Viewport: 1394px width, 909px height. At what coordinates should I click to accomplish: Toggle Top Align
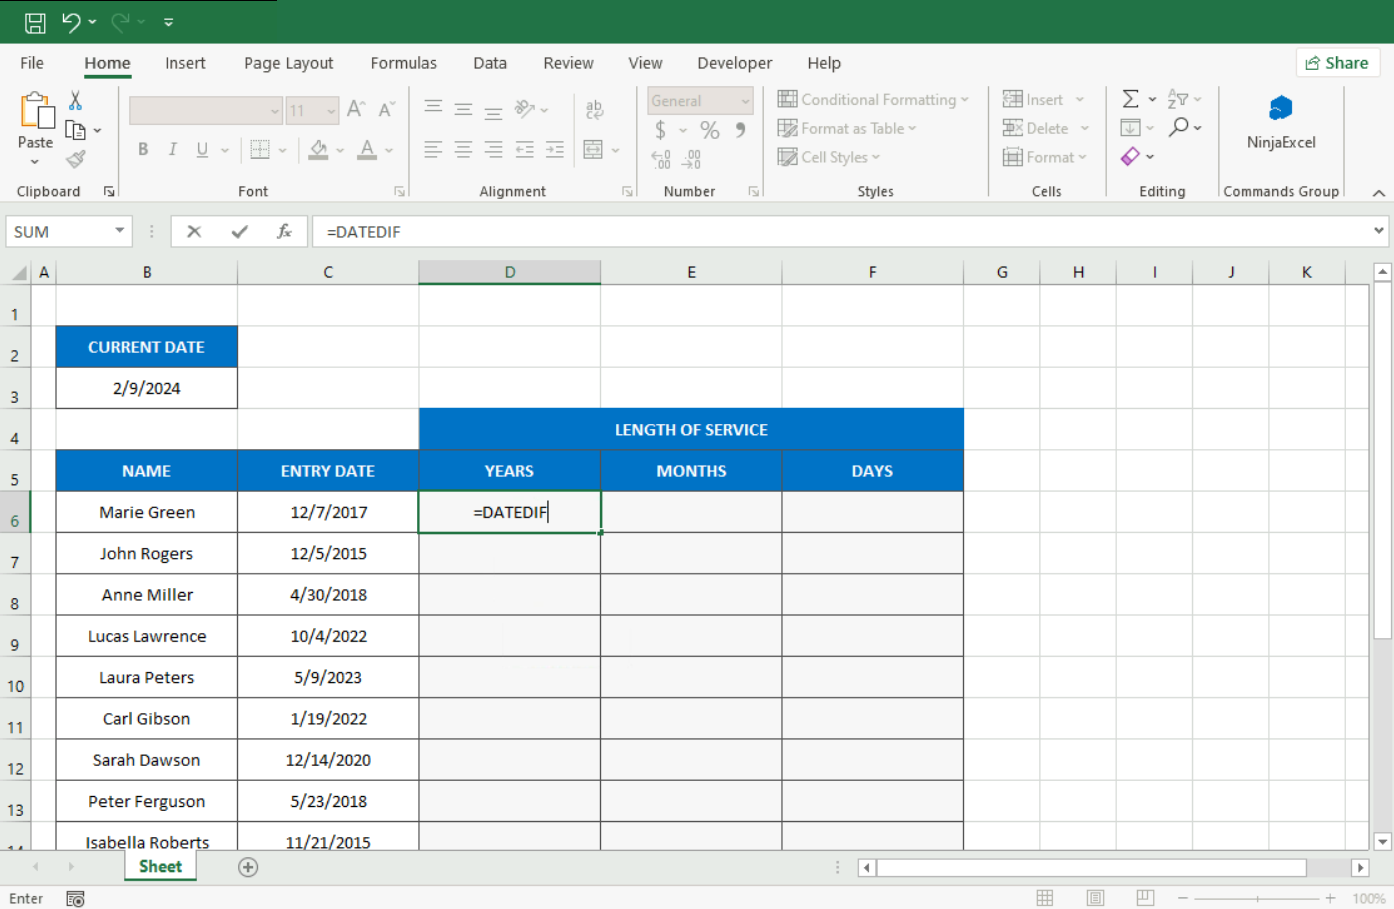click(433, 108)
